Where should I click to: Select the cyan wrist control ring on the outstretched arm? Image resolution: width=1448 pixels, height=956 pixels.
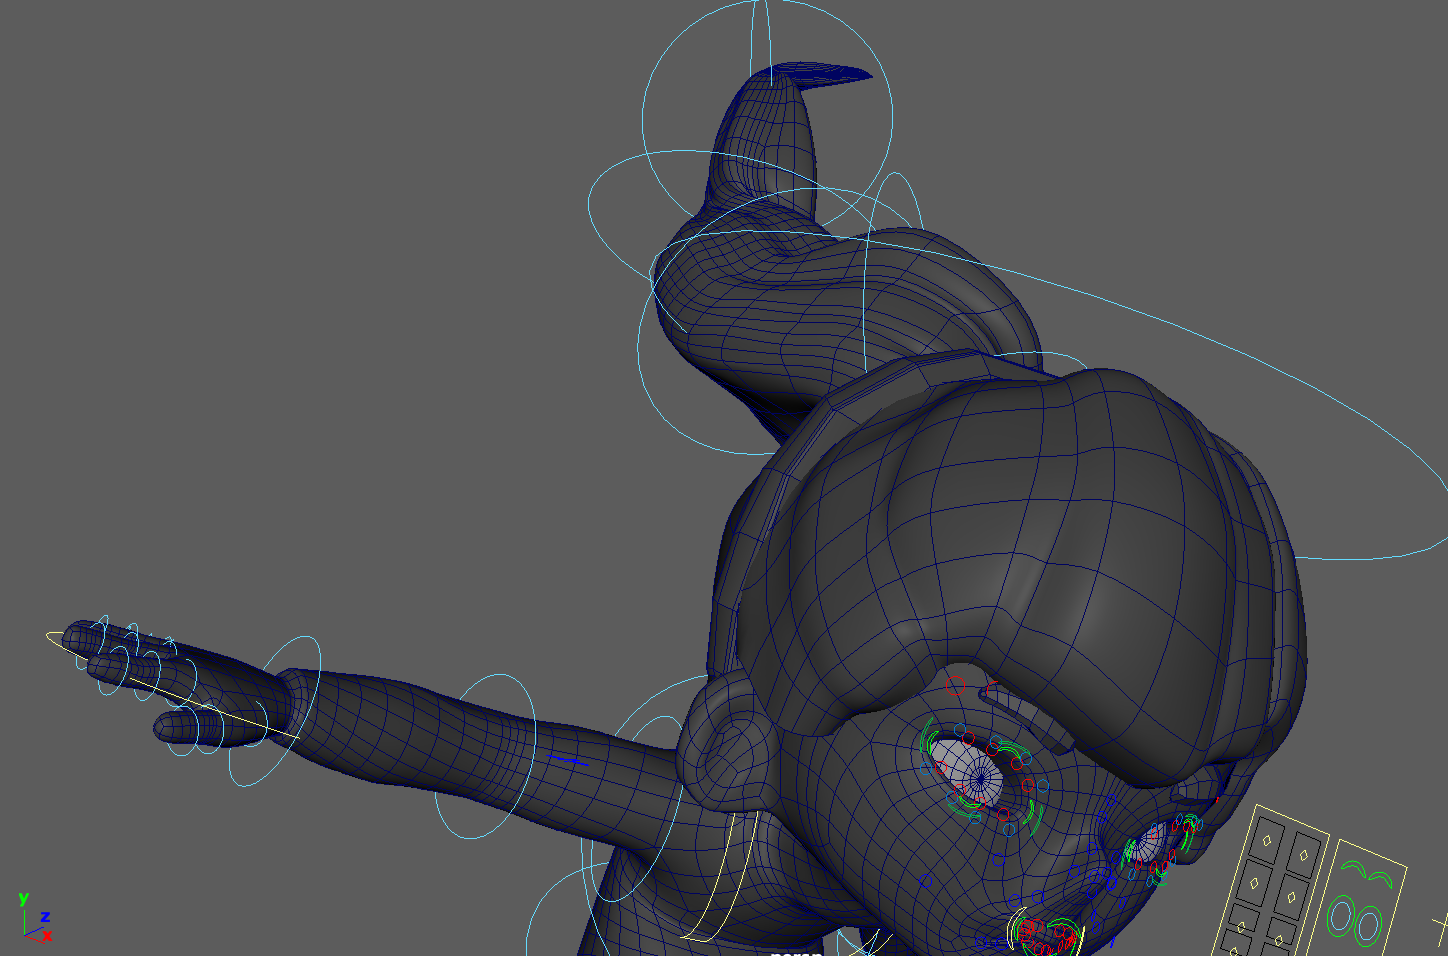pyautogui.click(x=277, y=711)
